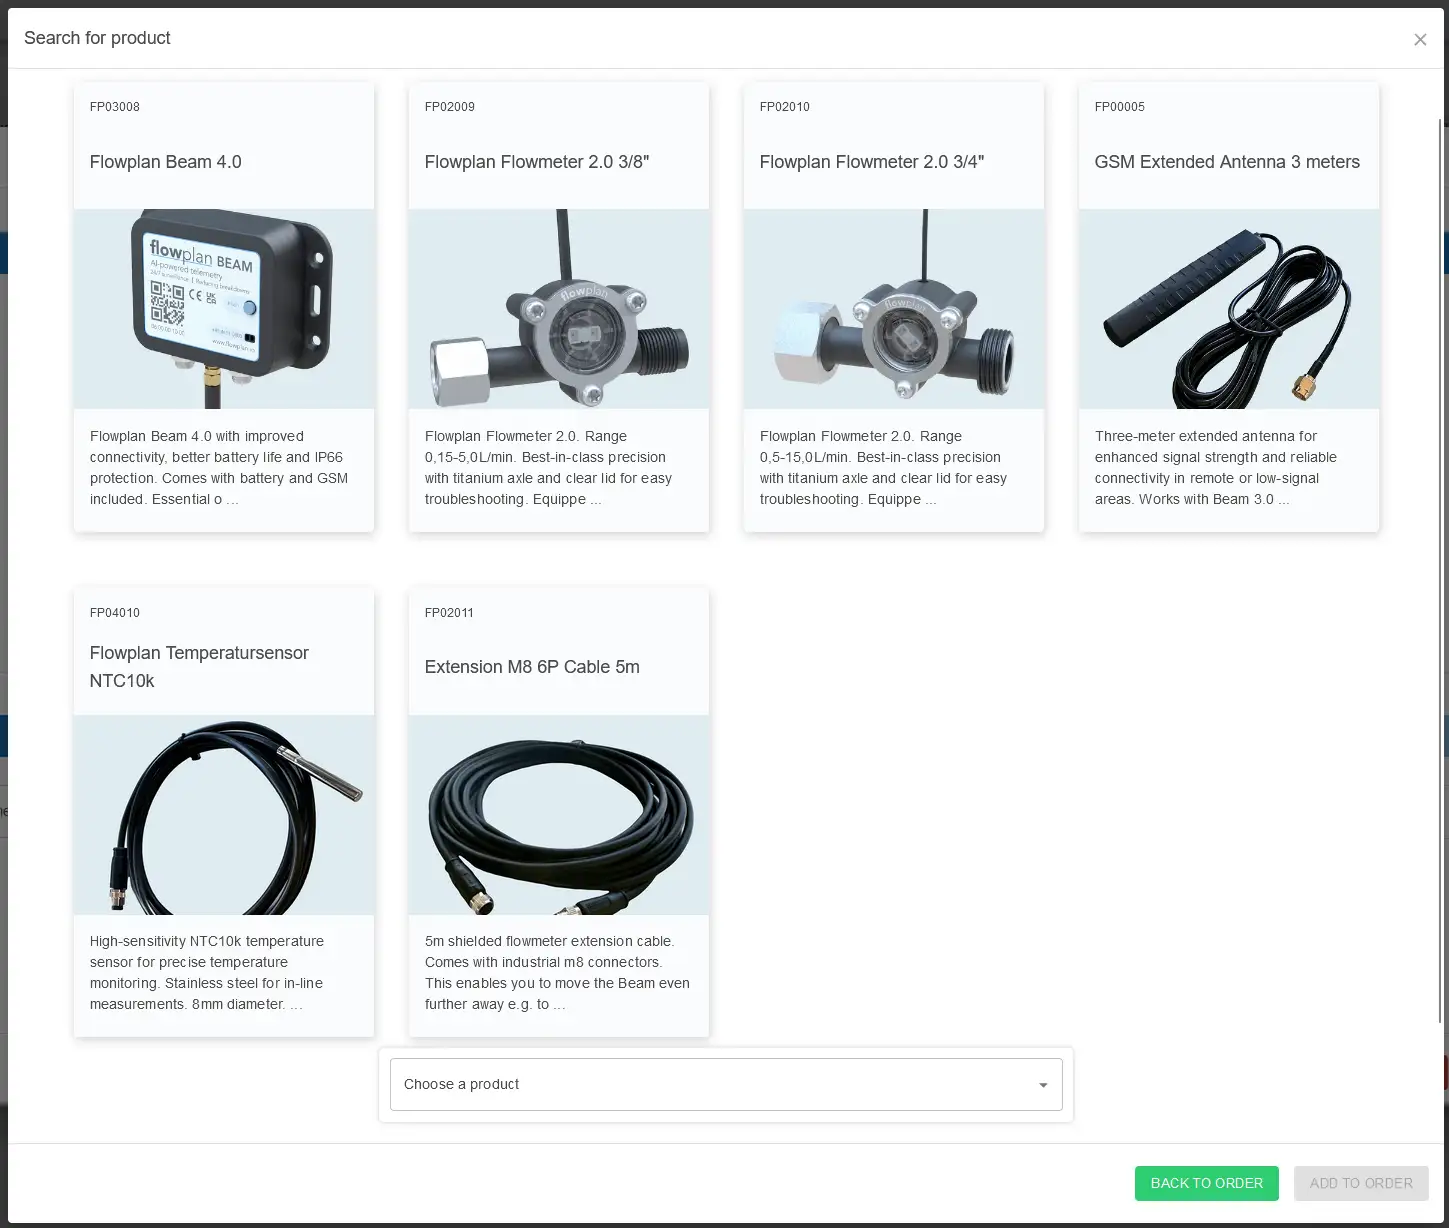Select the Extension M8 6P Cable image
This screenshot has width=1449, height=1228.
(x=559, y=815)
